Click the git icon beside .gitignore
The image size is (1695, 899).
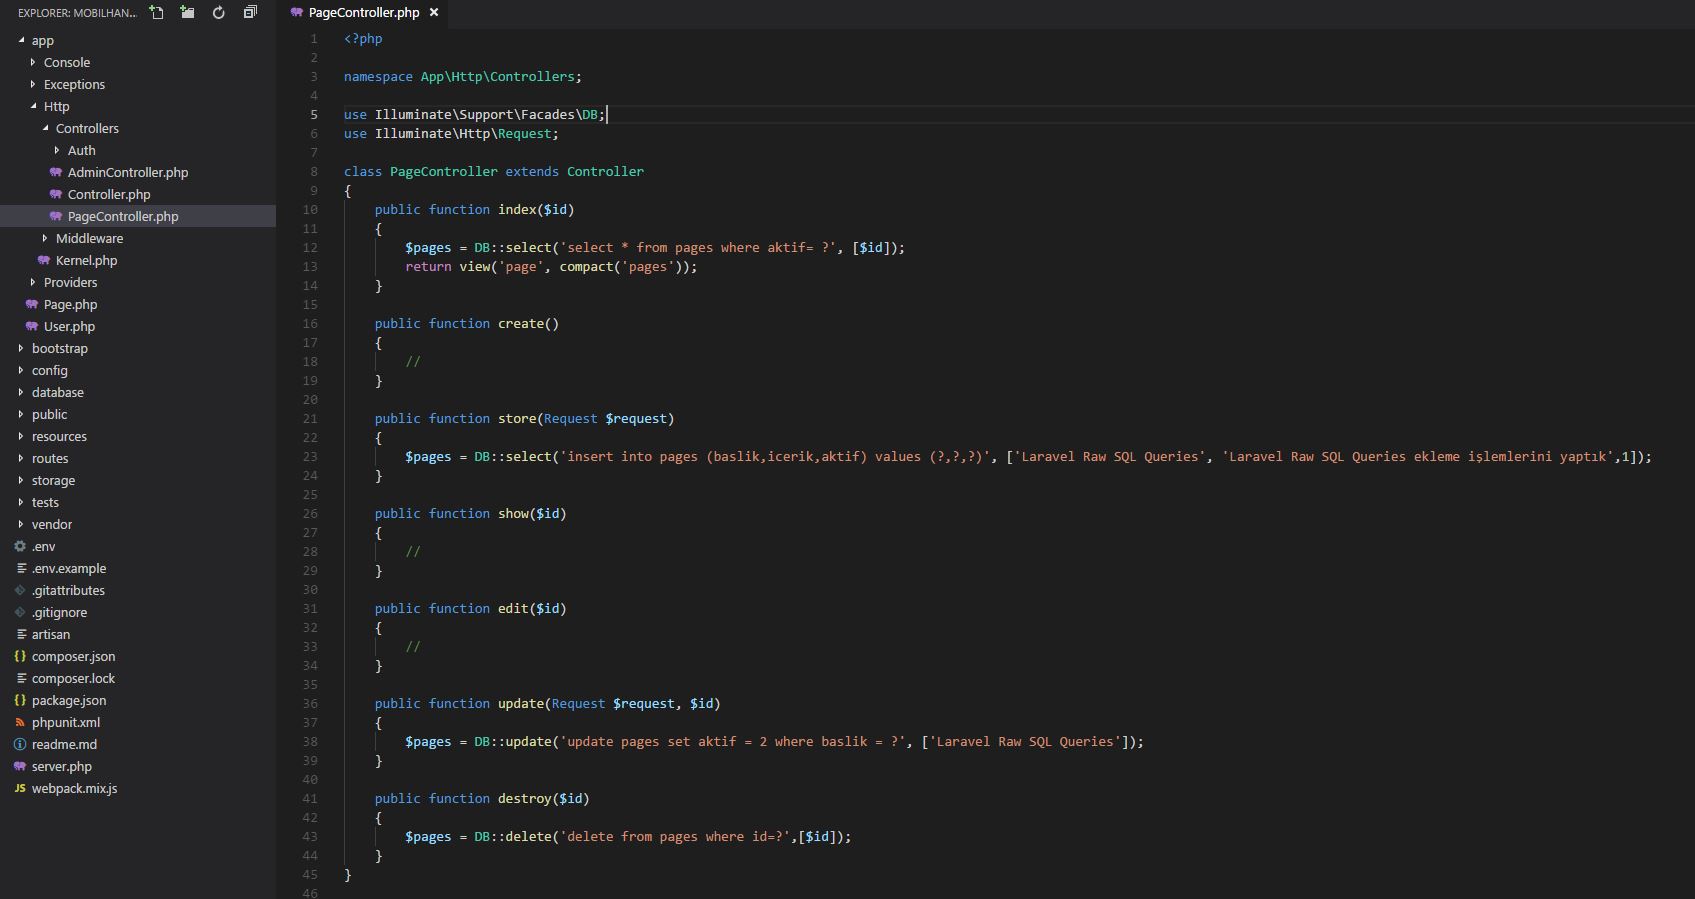pos(20,612)
